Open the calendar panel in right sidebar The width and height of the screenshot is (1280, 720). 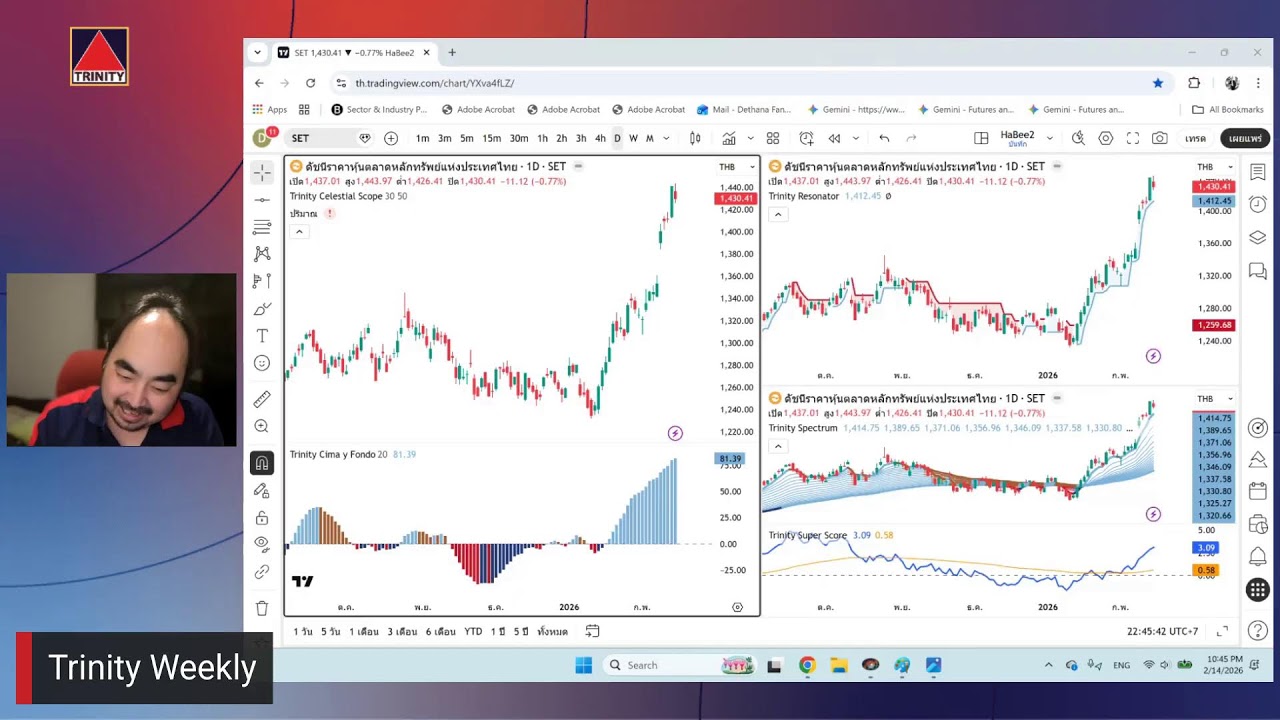[x=1258, y=492]
